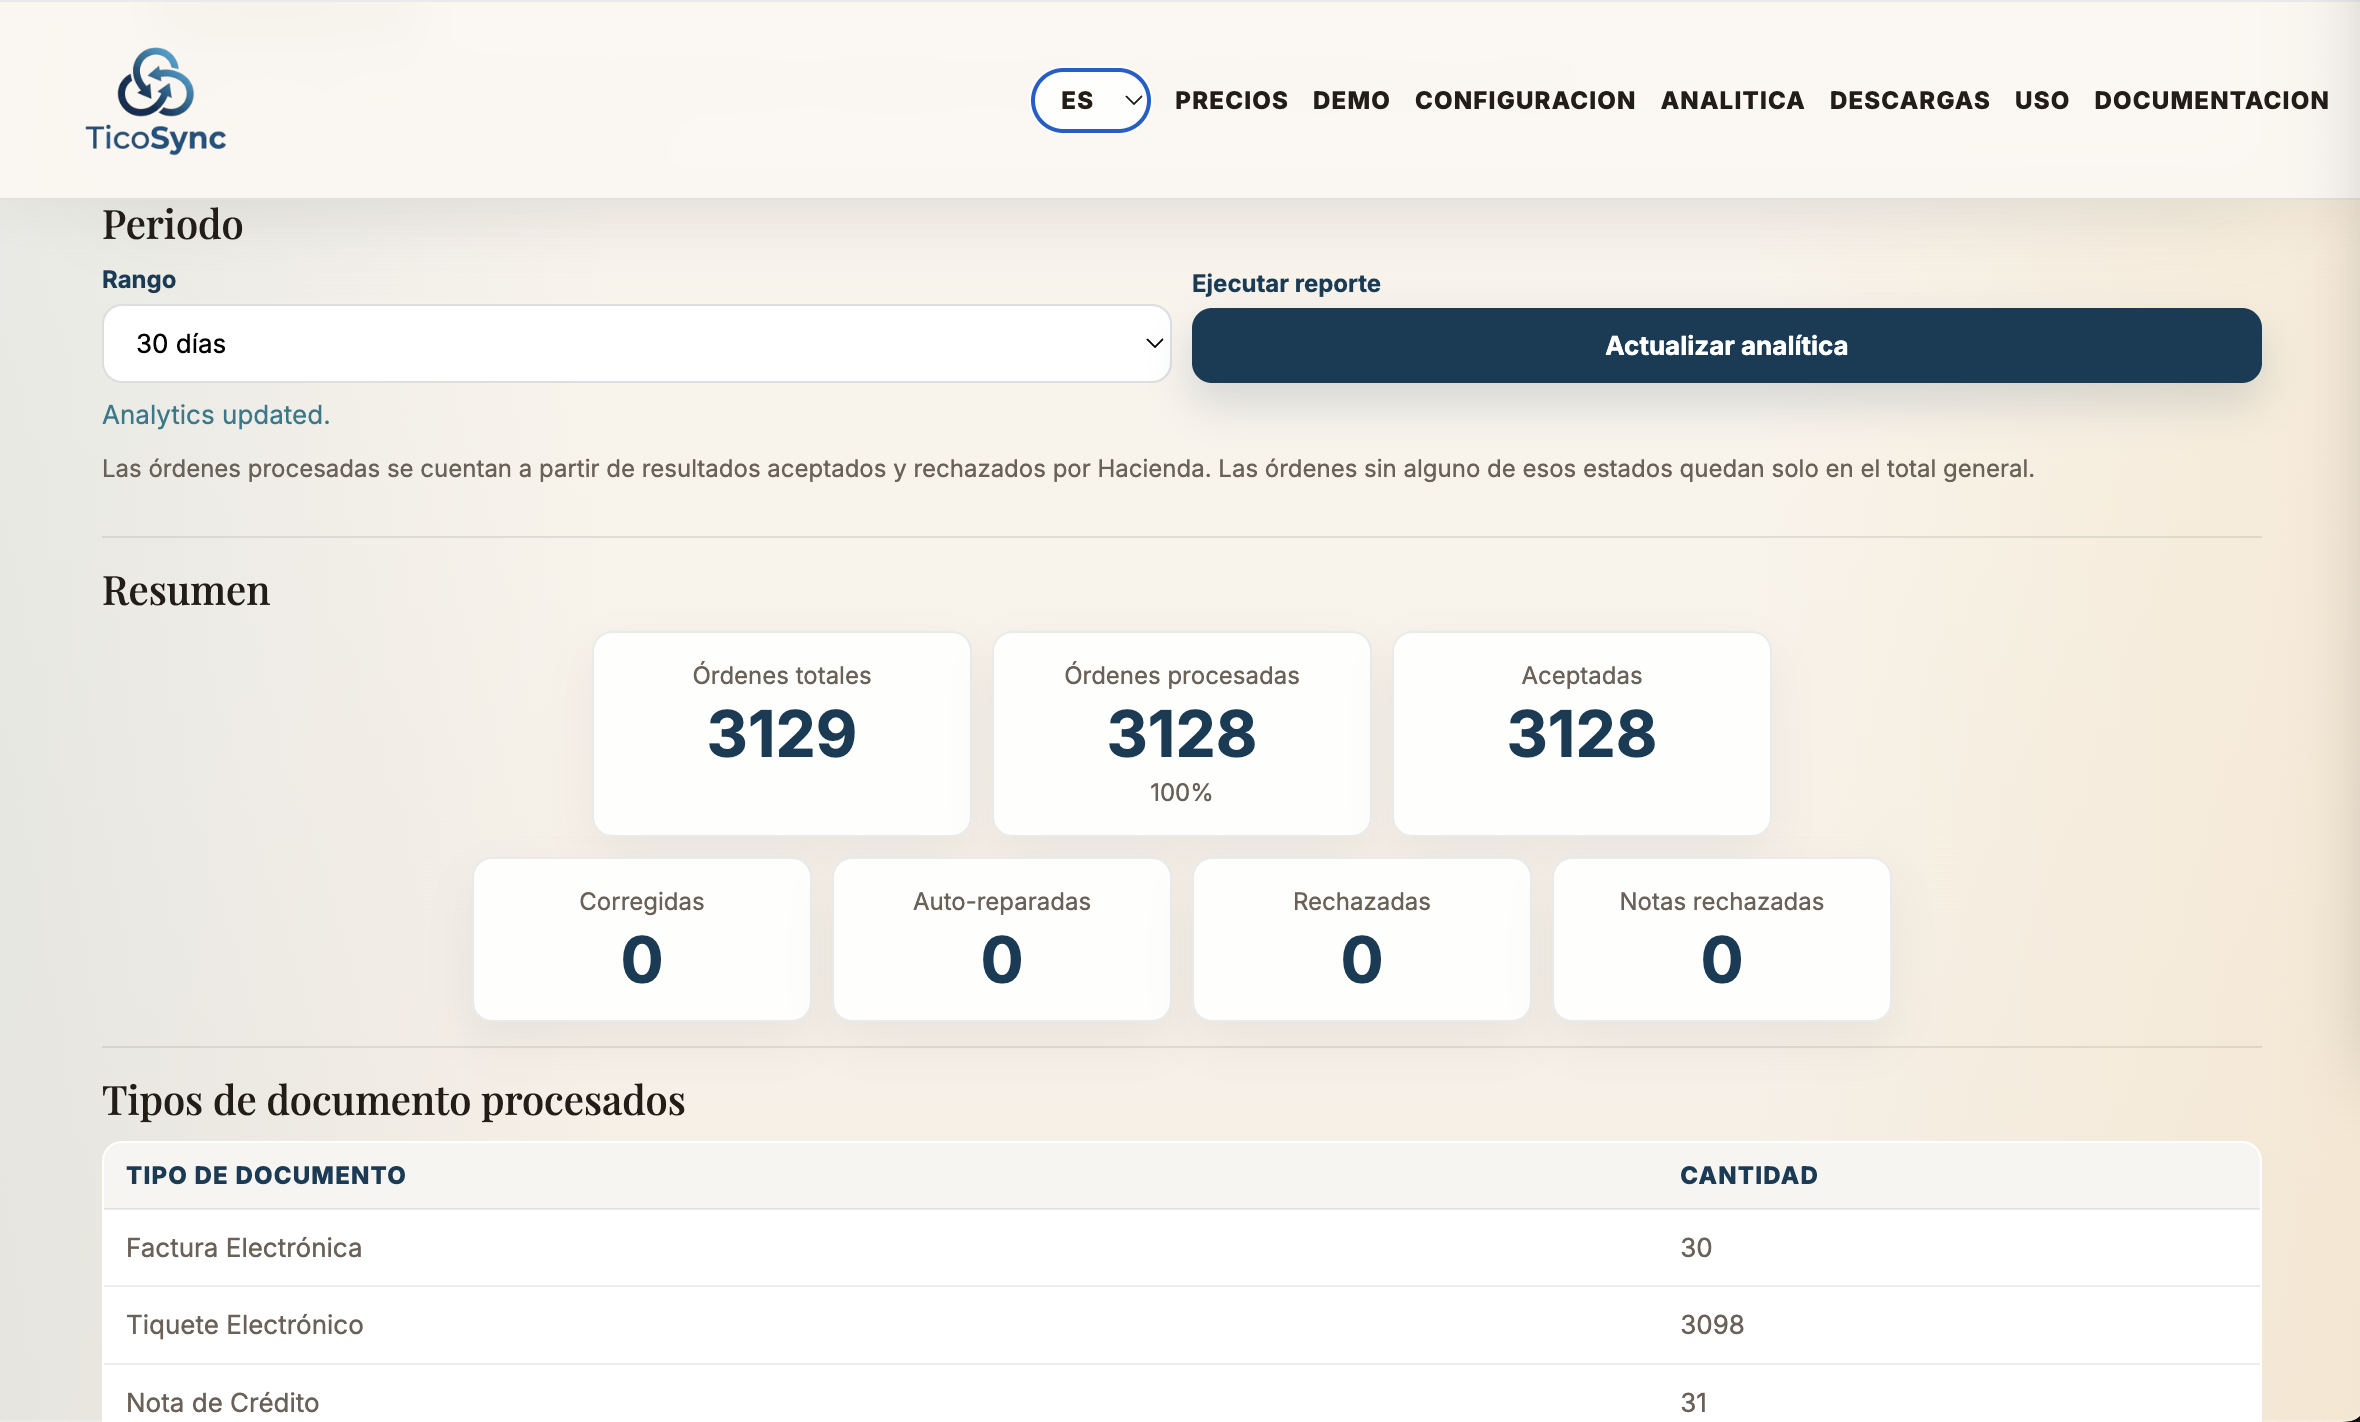Click the Tipos de documento procesados heading
Viewport: 2360px width, 1422px height.
pyautogui.click(x=394, y=1101)
